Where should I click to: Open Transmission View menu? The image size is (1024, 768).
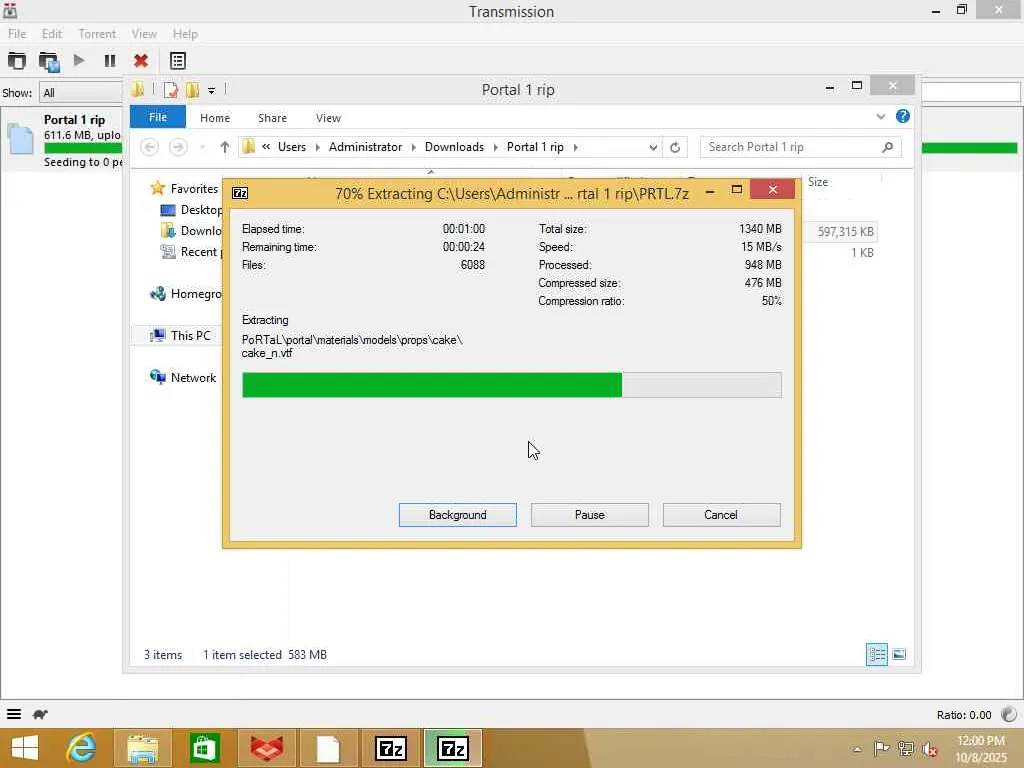click(144, 34)
